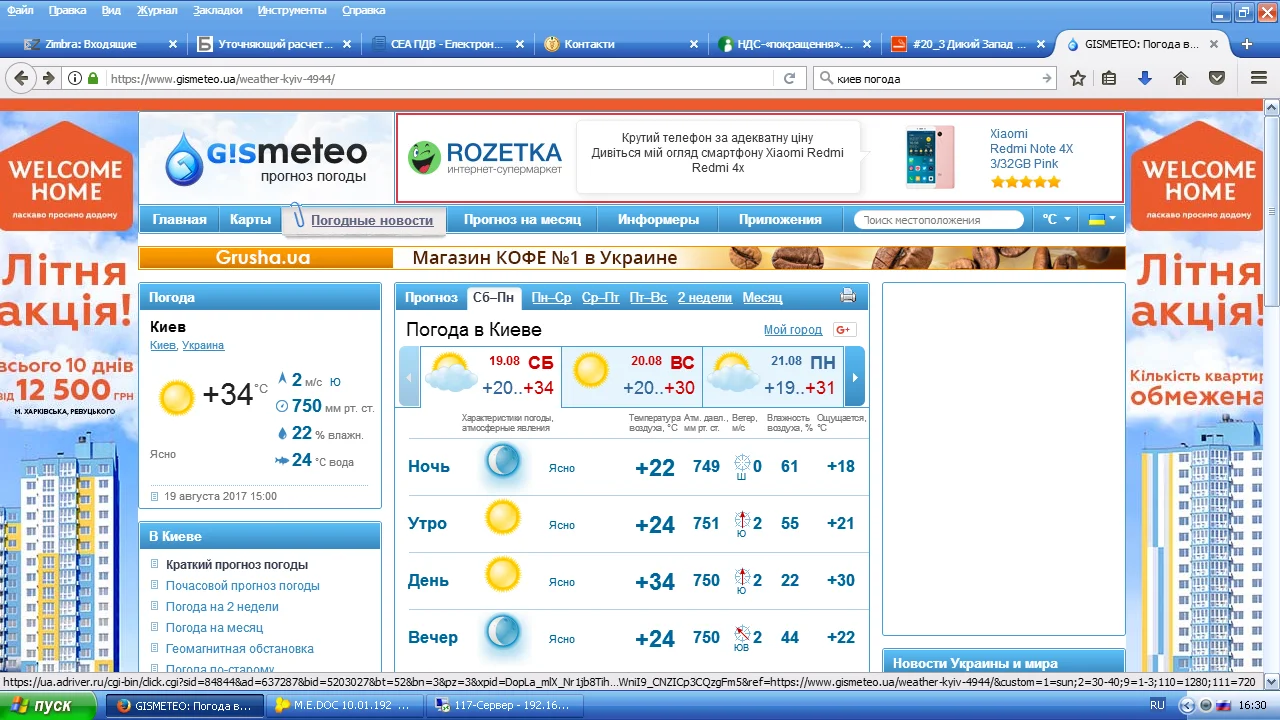Reload the page with the refresh icon
This screenshot has width=1280, height=720.
tap(789, 78)
